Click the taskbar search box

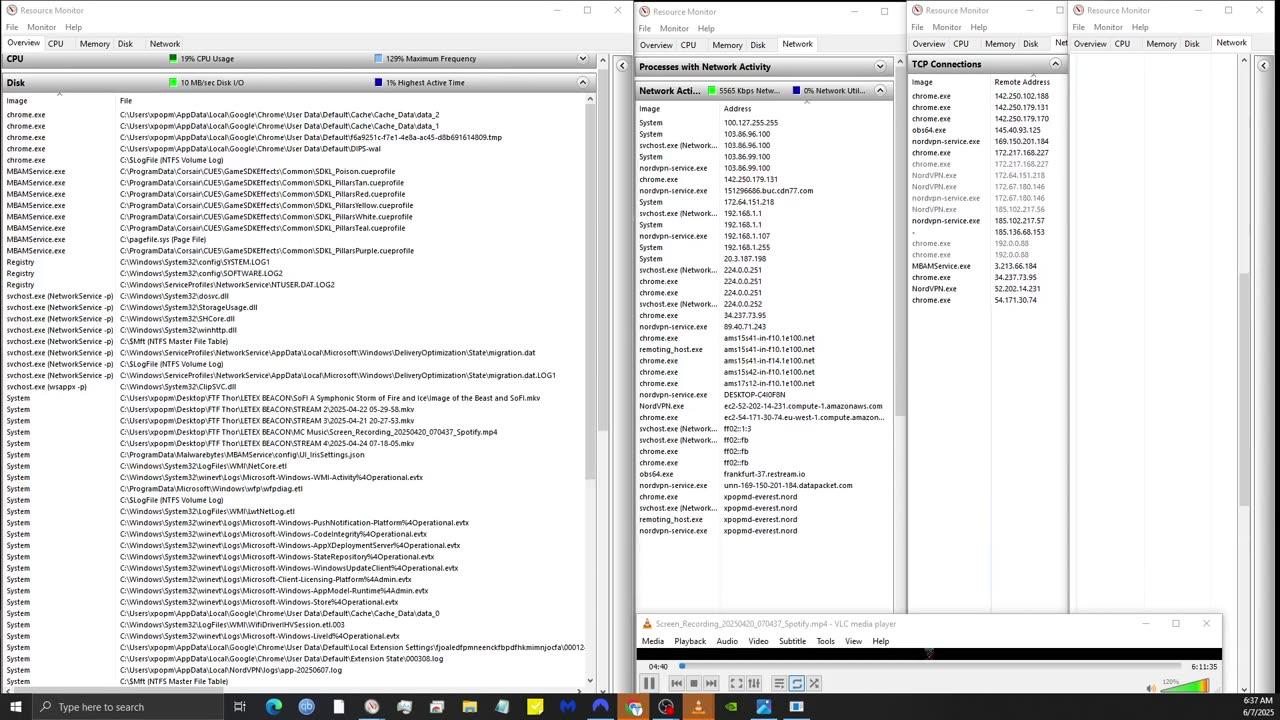tap(128, 707)
